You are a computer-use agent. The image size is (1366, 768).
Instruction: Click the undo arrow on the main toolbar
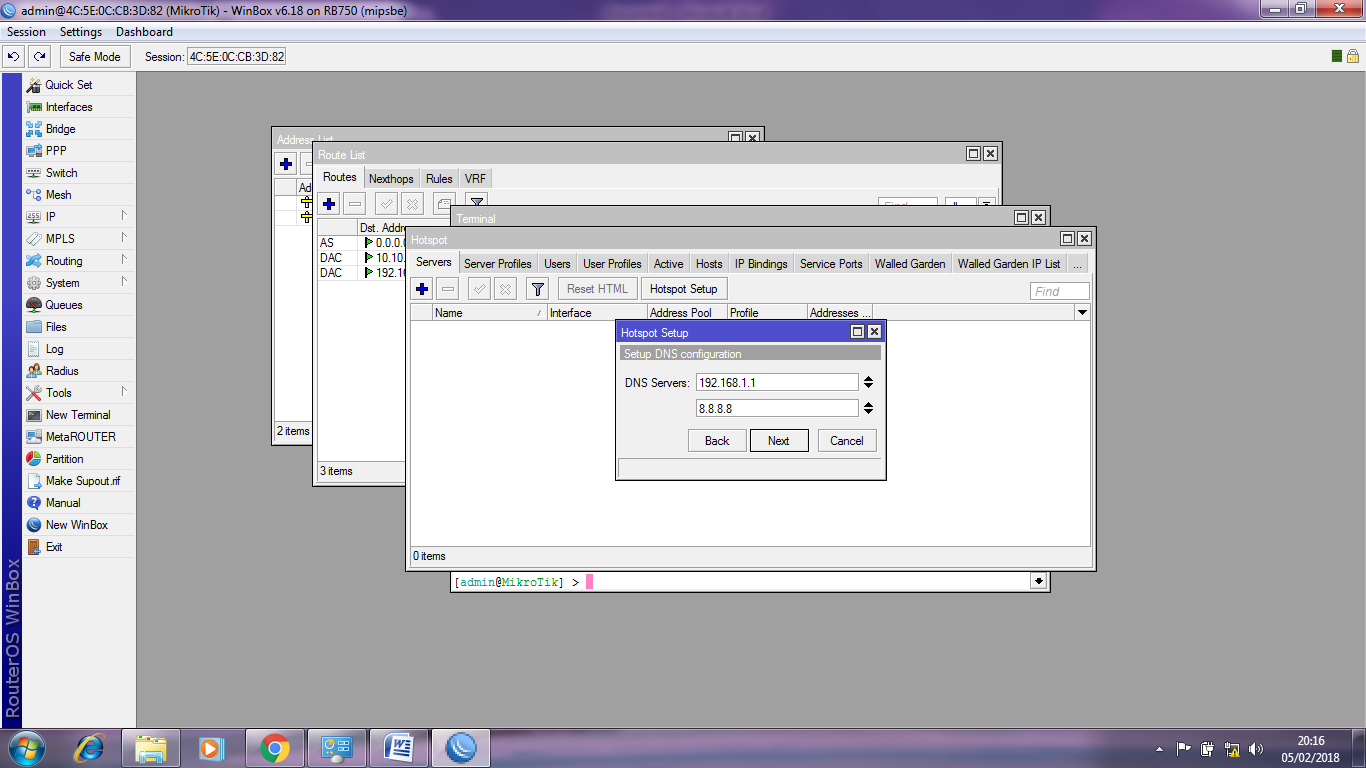(x=12, y=56)
